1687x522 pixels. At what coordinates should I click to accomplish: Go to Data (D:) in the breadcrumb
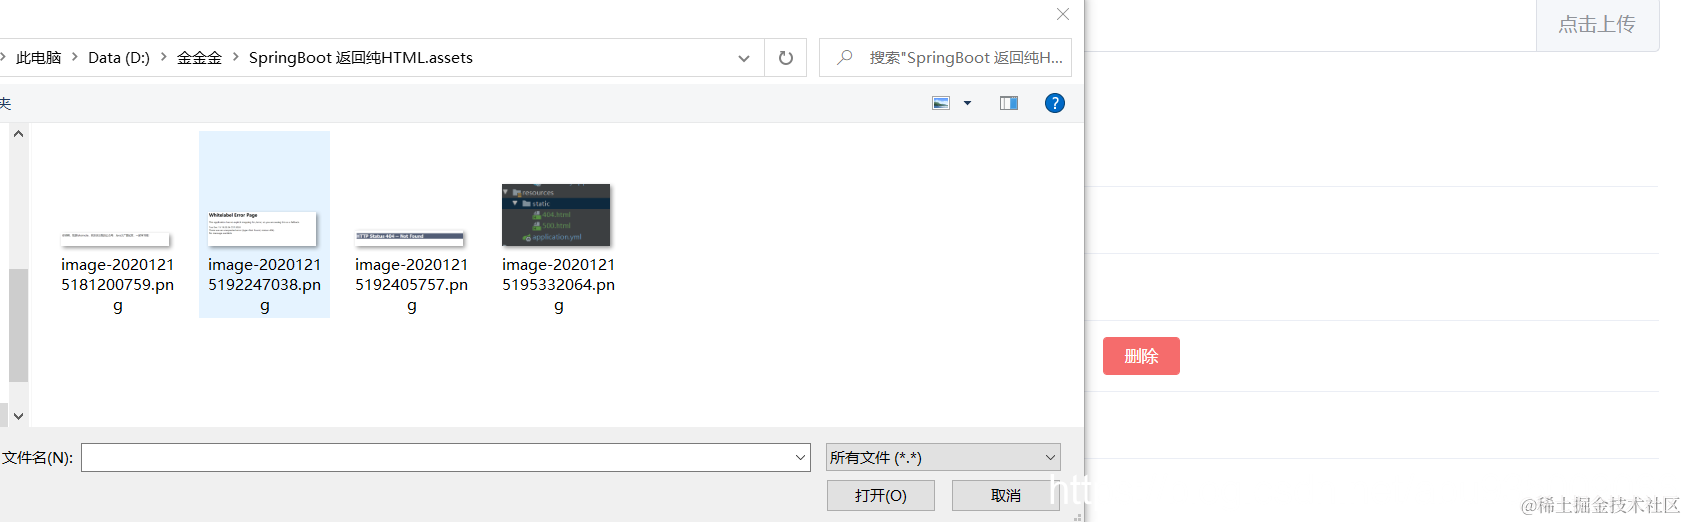119,58
